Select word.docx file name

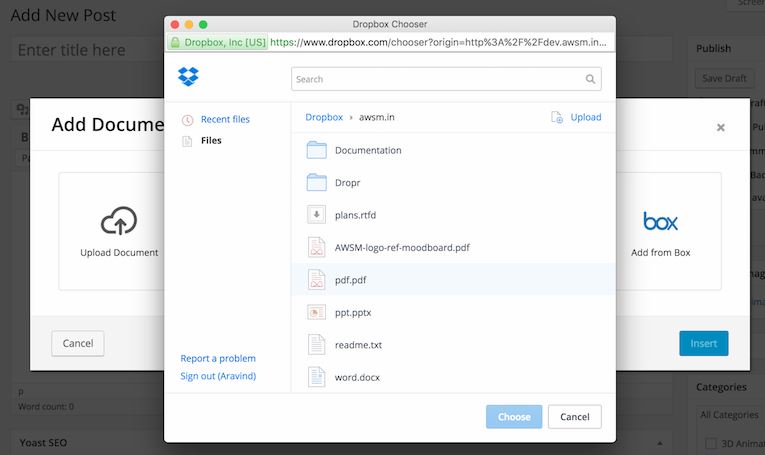357,377
